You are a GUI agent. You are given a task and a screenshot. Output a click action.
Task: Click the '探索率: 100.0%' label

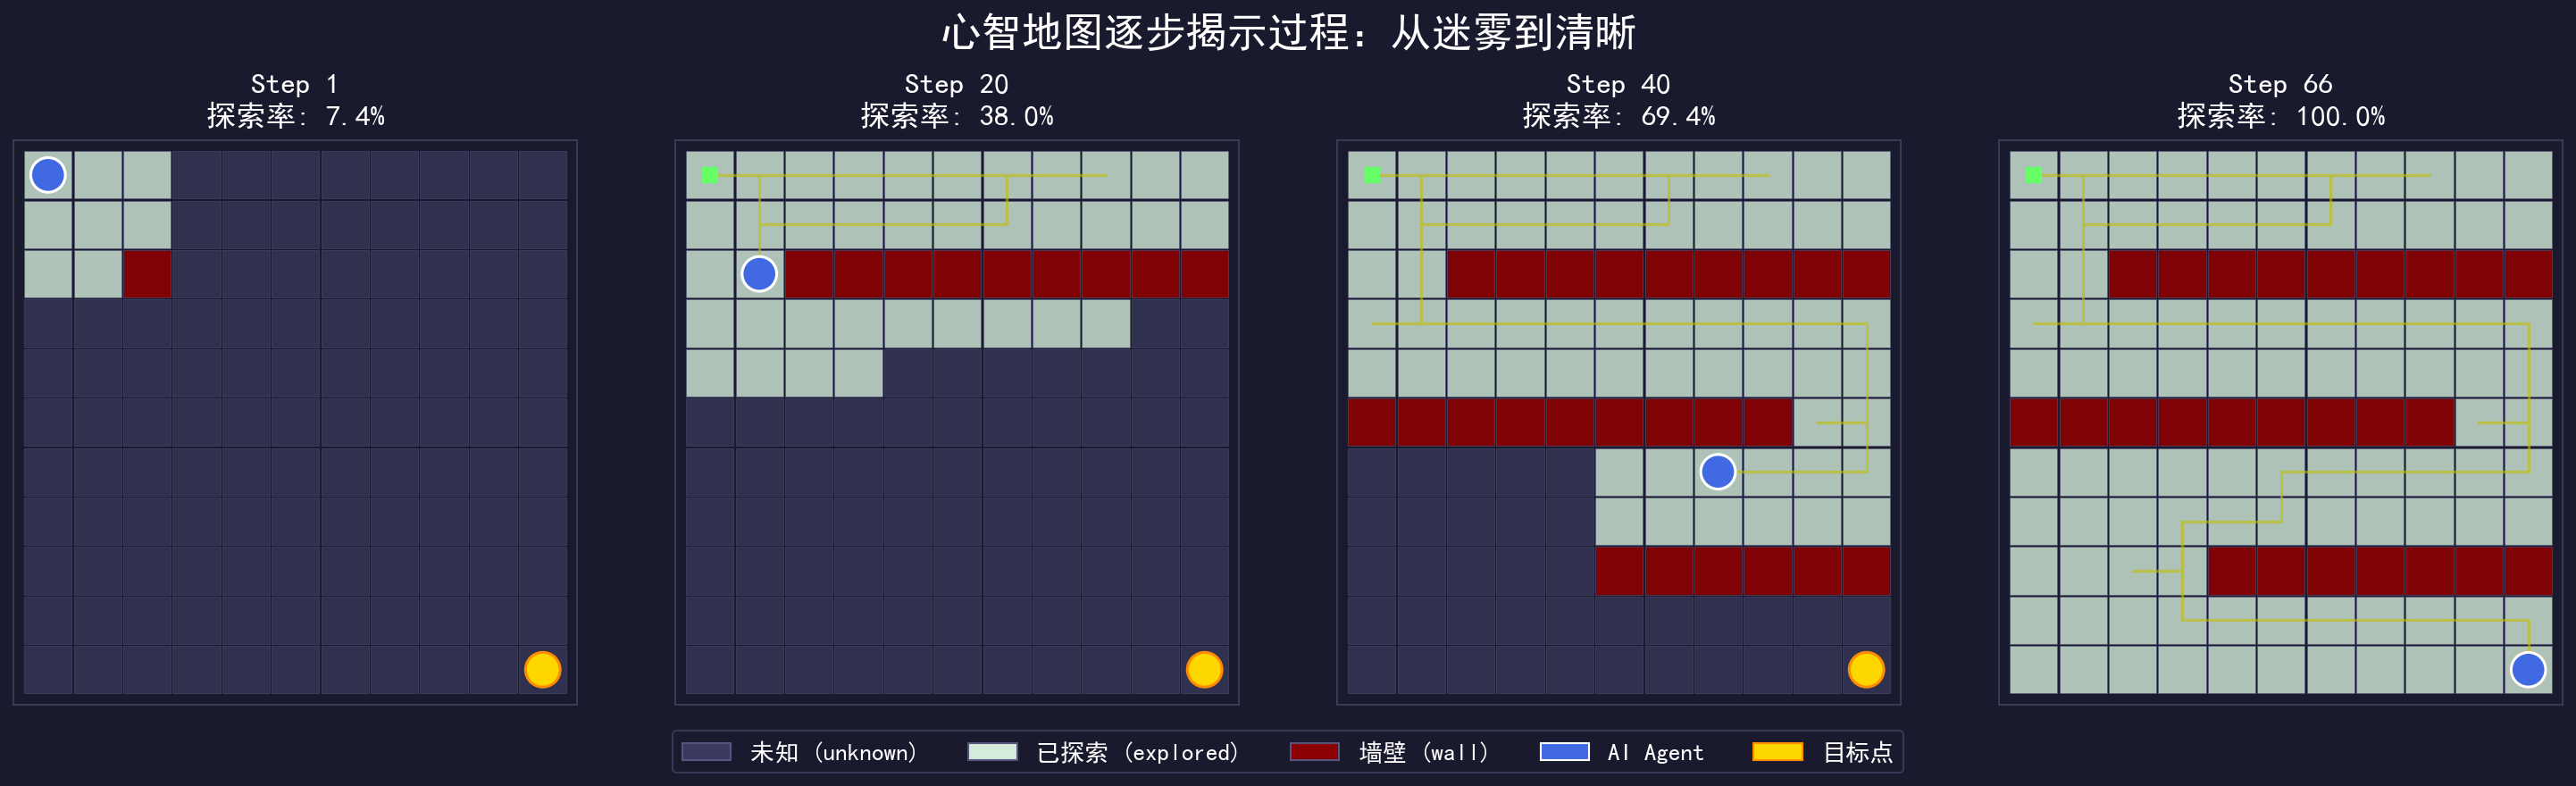[x=2281, y=116]
